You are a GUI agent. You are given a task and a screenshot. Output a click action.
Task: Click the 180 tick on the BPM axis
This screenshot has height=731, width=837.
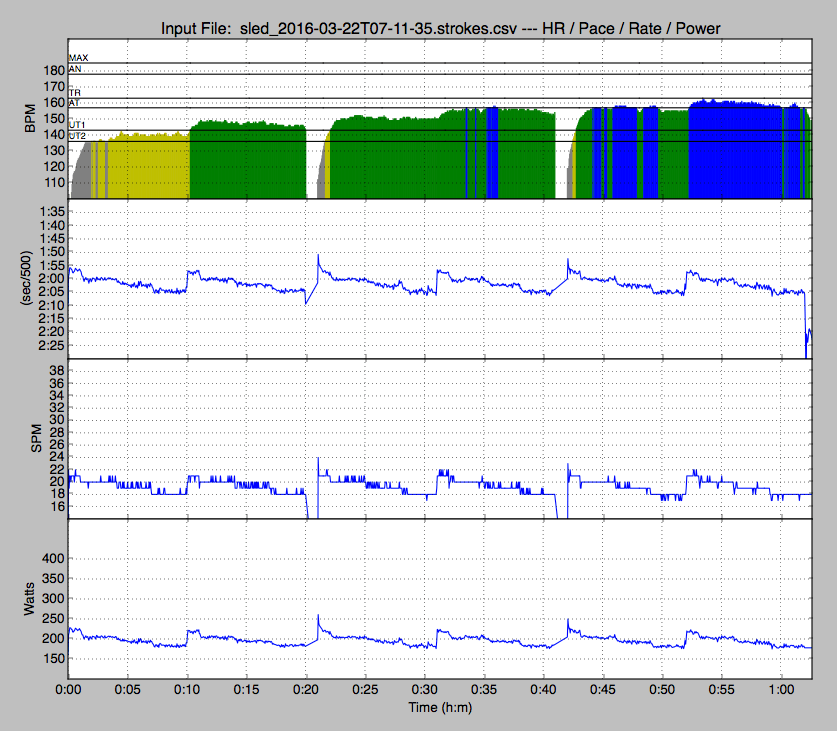coord(49,71)
